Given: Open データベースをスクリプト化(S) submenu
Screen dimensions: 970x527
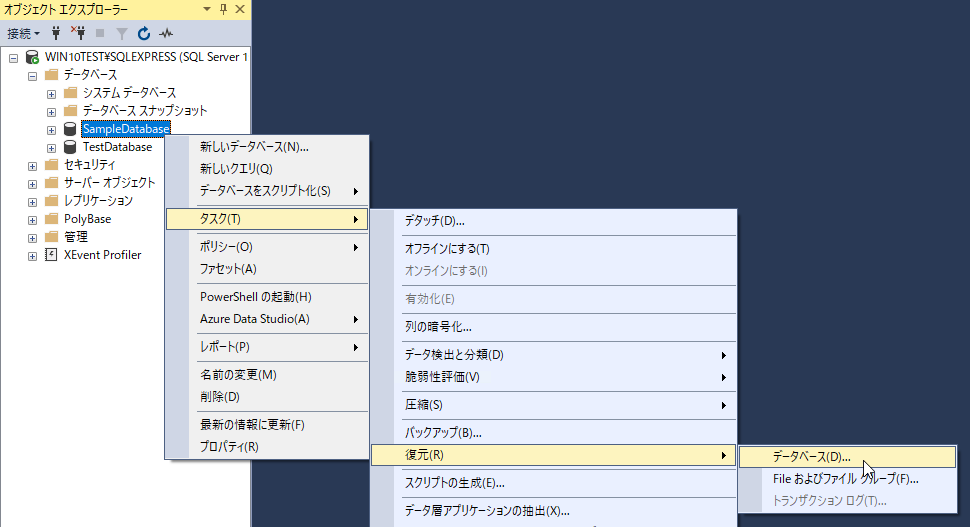Looking at the screenshot, I should coord(267,191).
